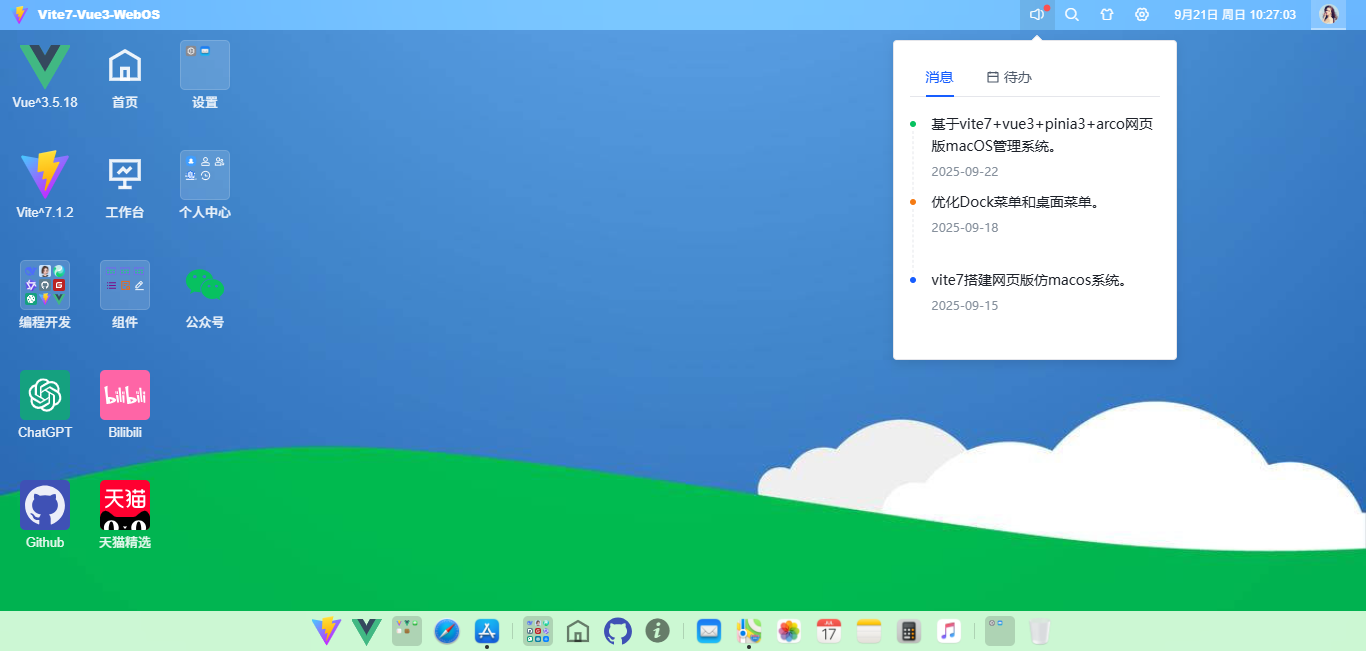The image size is (1366, 651).
Task: Click the notification speaker icon in top bar
Action: pyautogui.click(x=1037, y=15)
